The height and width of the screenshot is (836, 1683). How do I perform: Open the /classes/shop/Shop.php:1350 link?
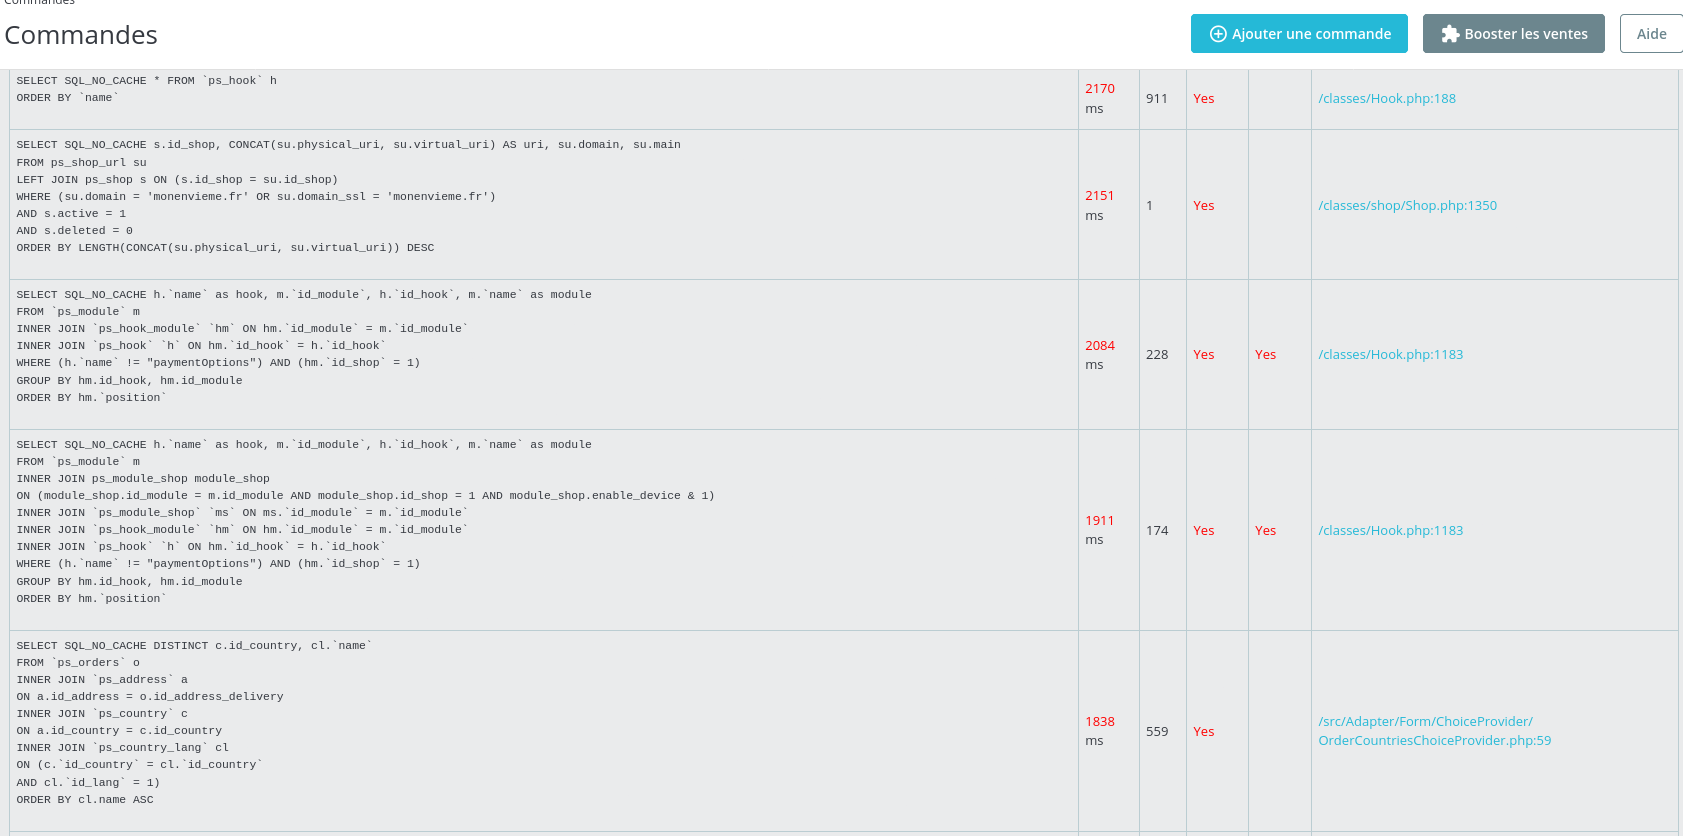pyautogui.click(x=1407, y=205)
